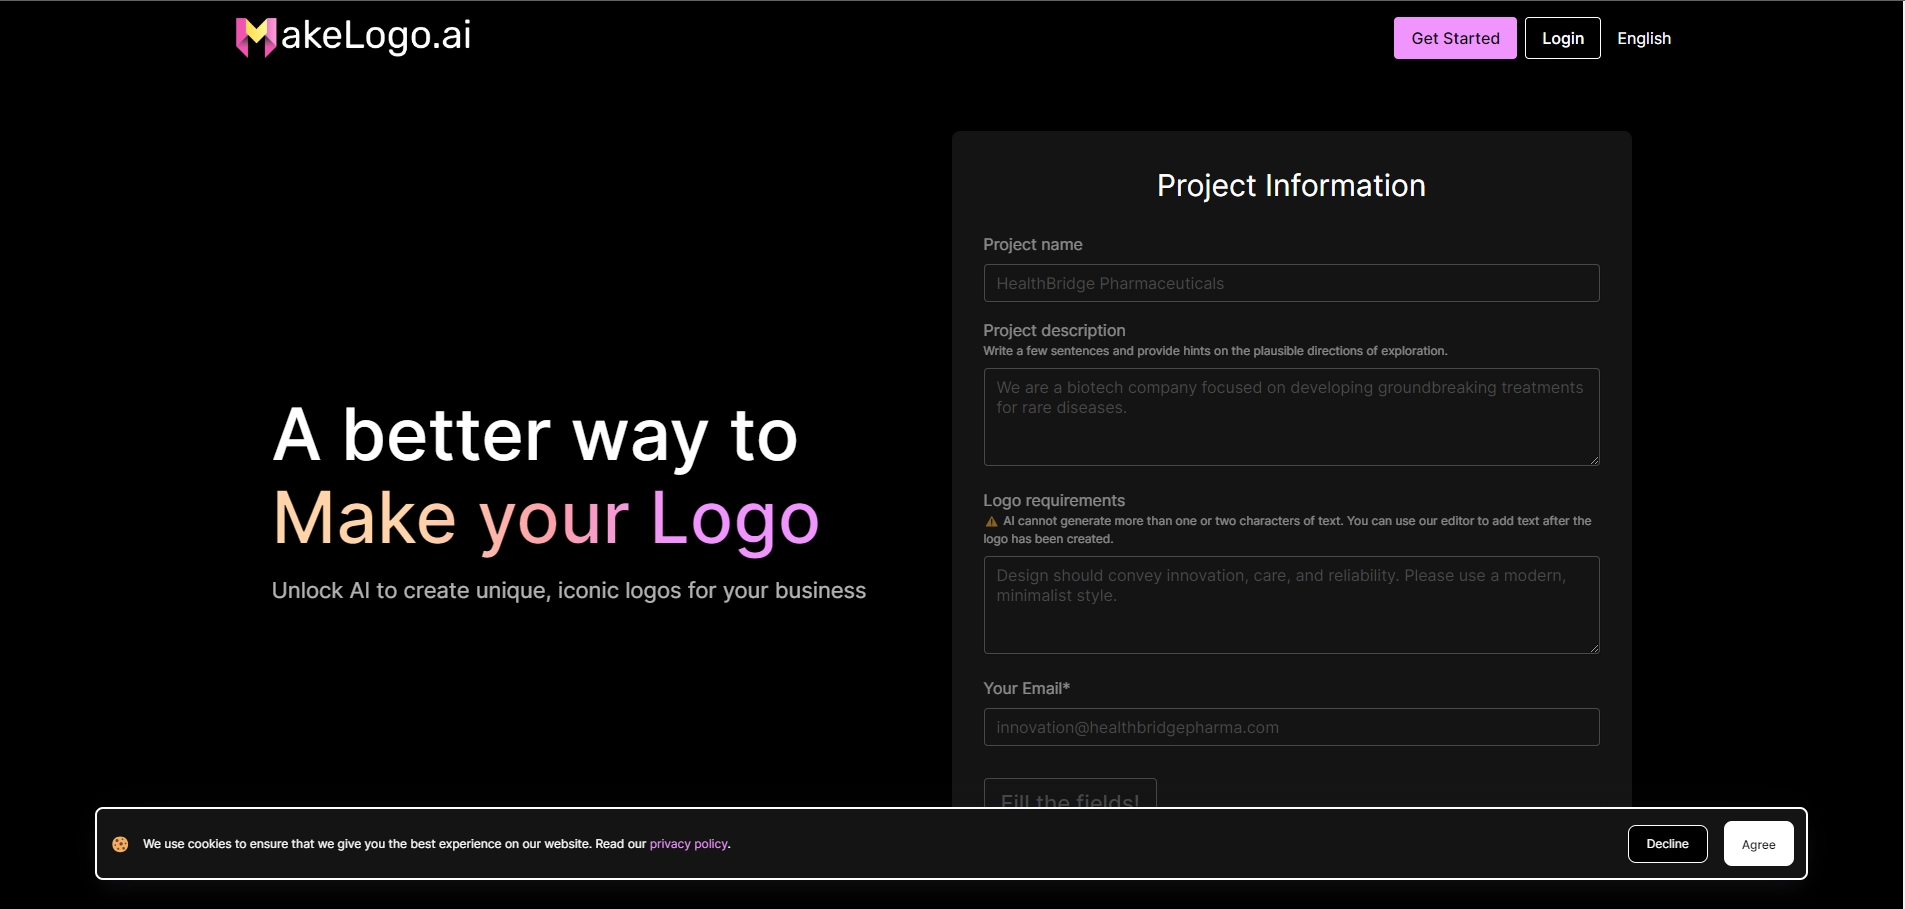1905x909 pixels.
Task: Click the "Your Email*" field label
Action: 1026,688
